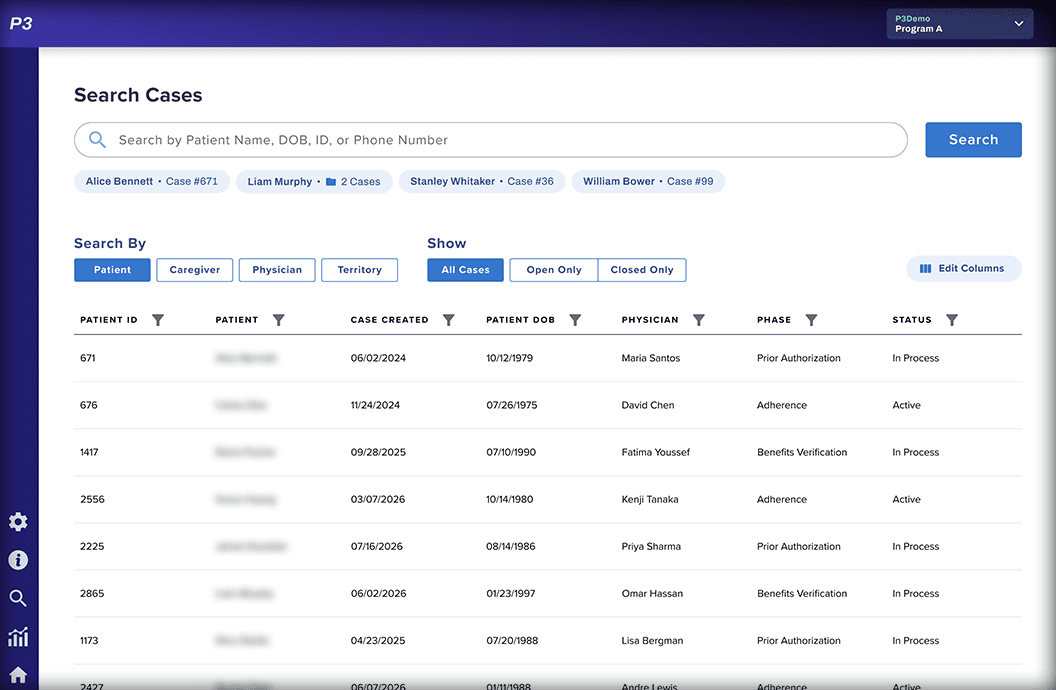
Task: Click the PATIENT DOB column header
Action: [521, 320]
